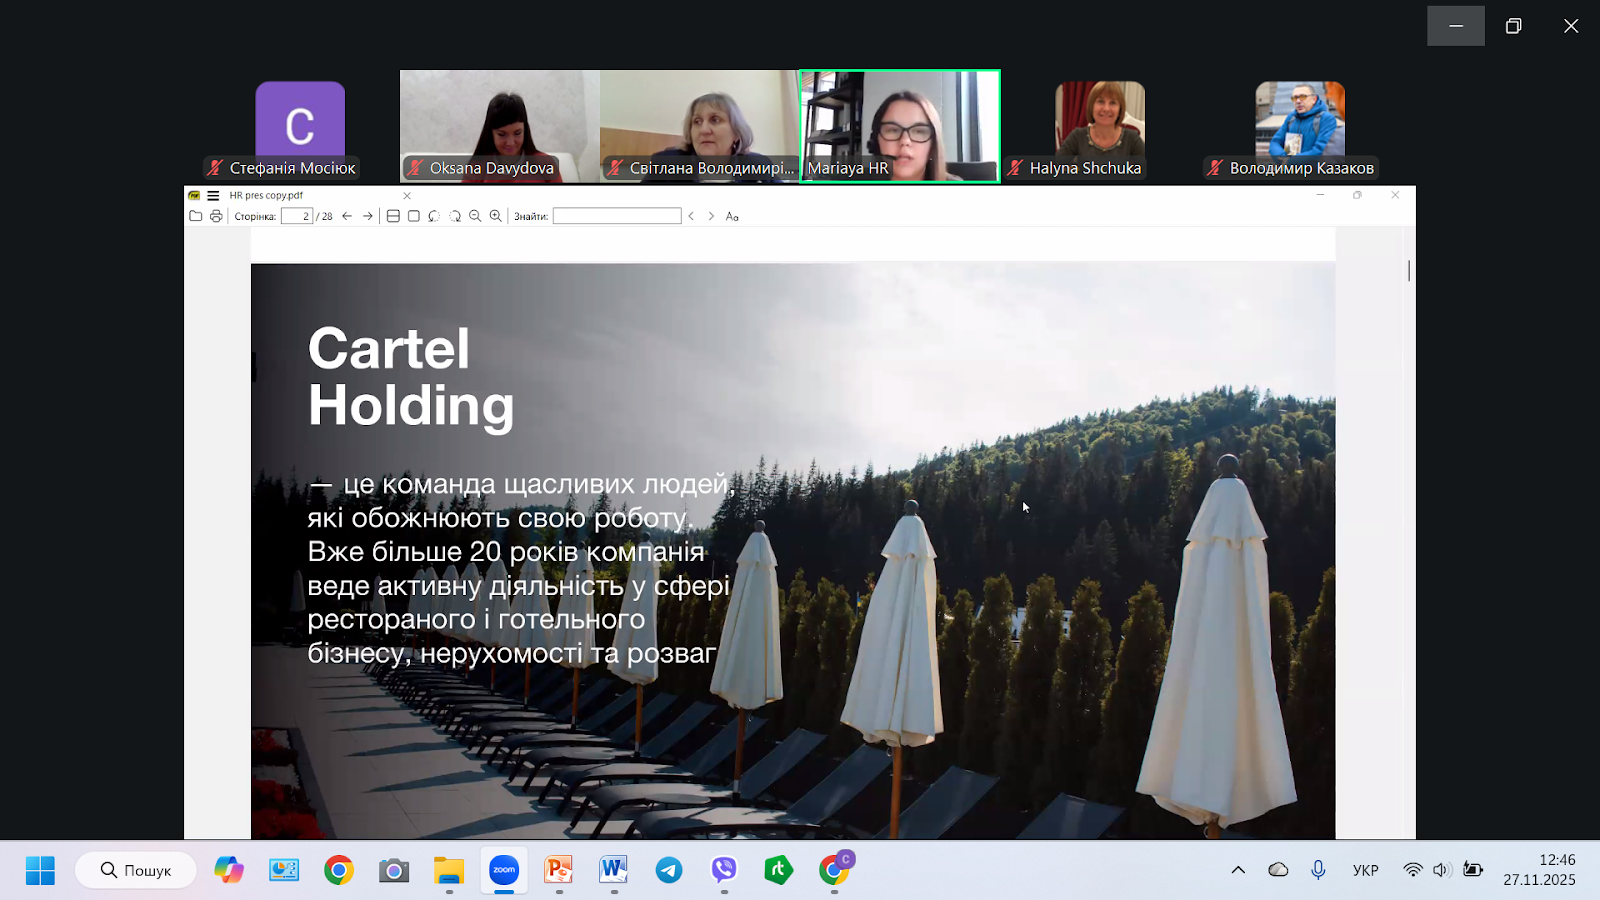
Task: Select Halyna Shchuka participant thumbnail
Action: [1100, 126]
